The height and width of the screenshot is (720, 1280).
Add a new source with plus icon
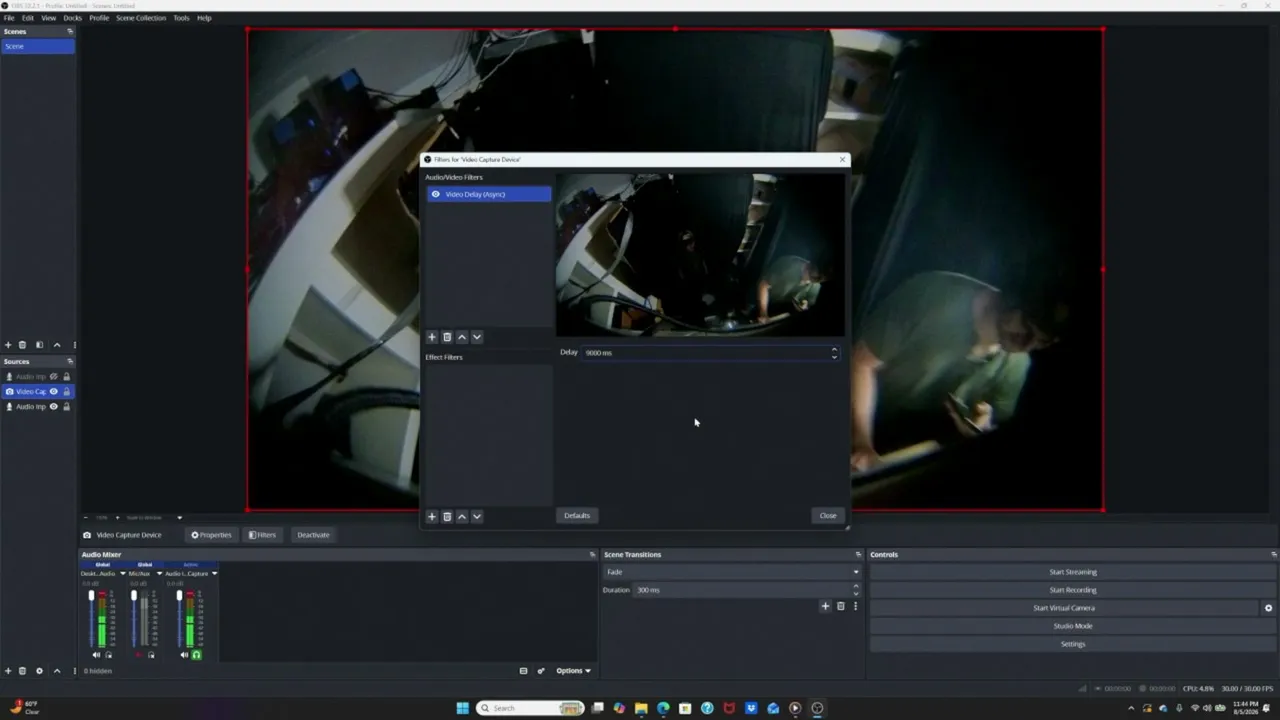pos(8,671)
